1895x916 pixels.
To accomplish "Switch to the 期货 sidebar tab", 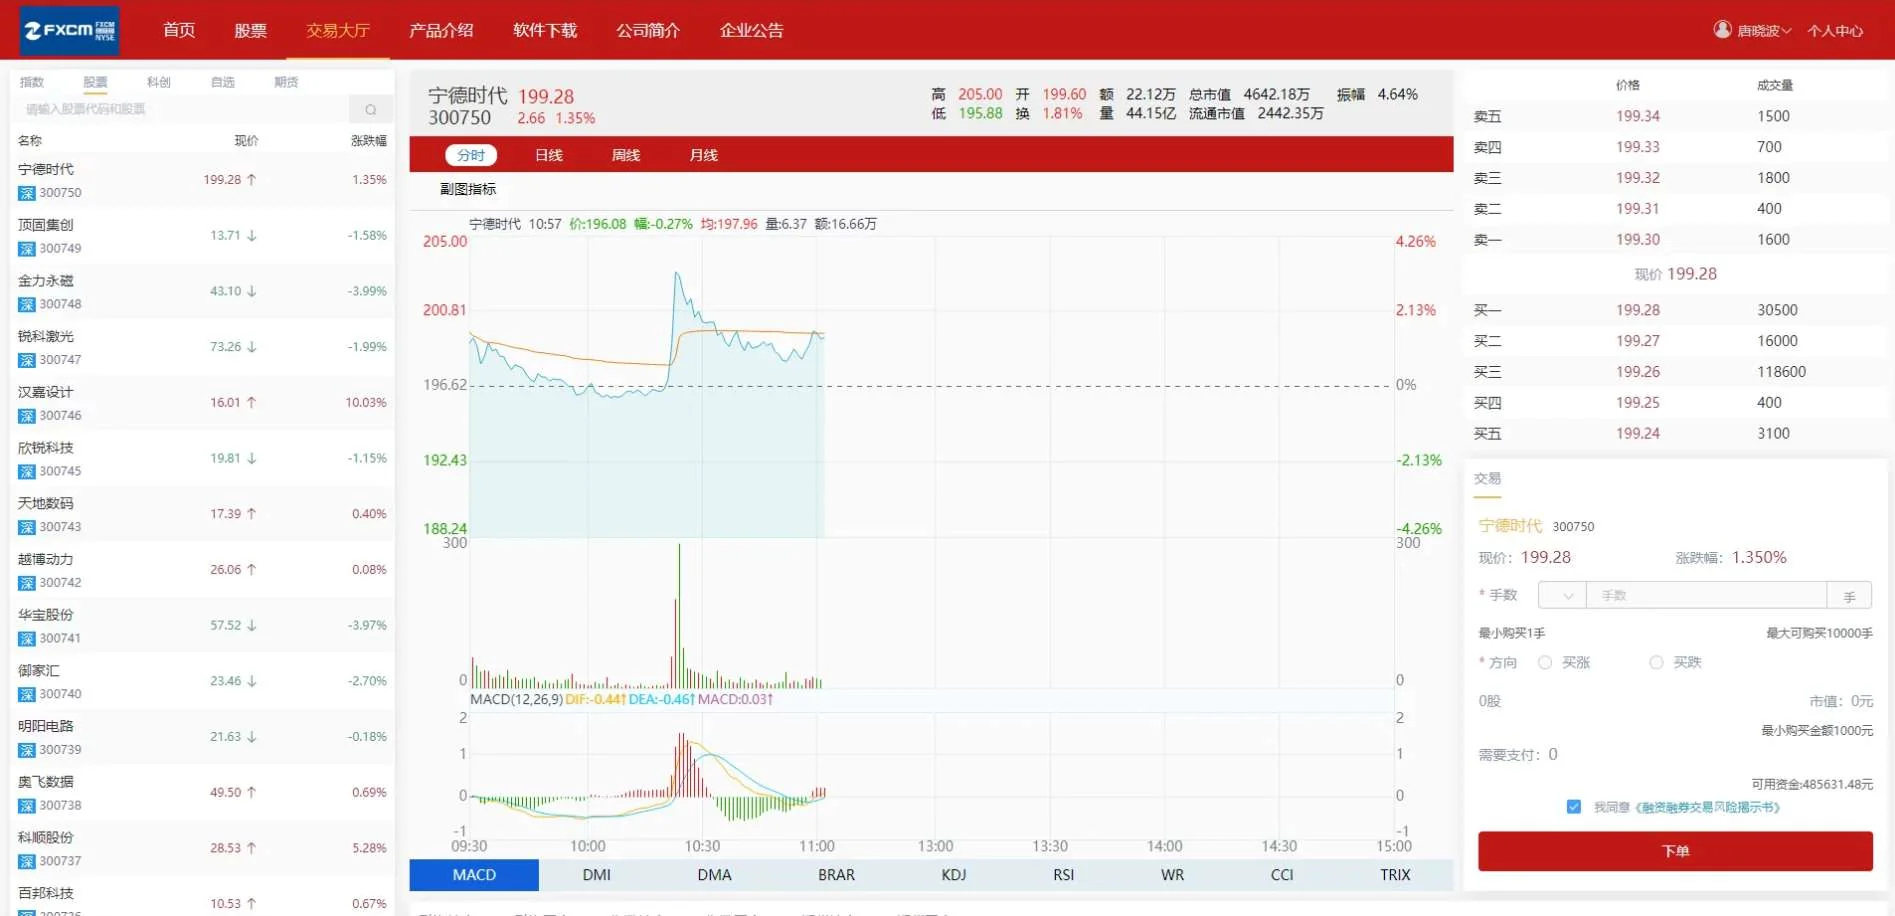I will pyautogui.click(x=284, y=81).
